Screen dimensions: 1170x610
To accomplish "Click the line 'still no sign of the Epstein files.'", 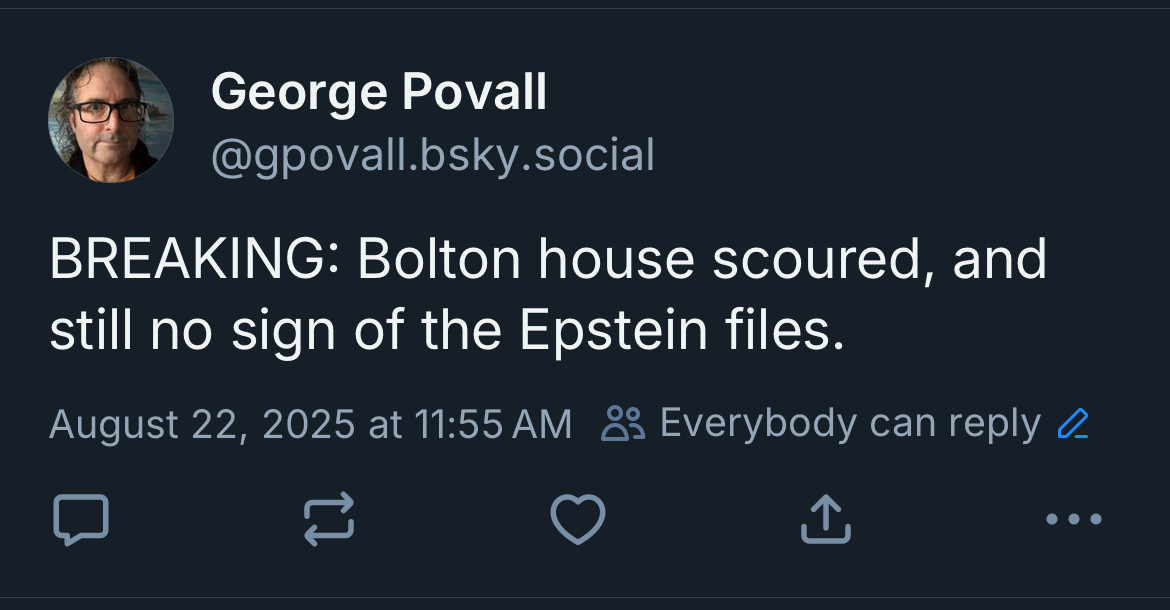I will coord(447,330).
